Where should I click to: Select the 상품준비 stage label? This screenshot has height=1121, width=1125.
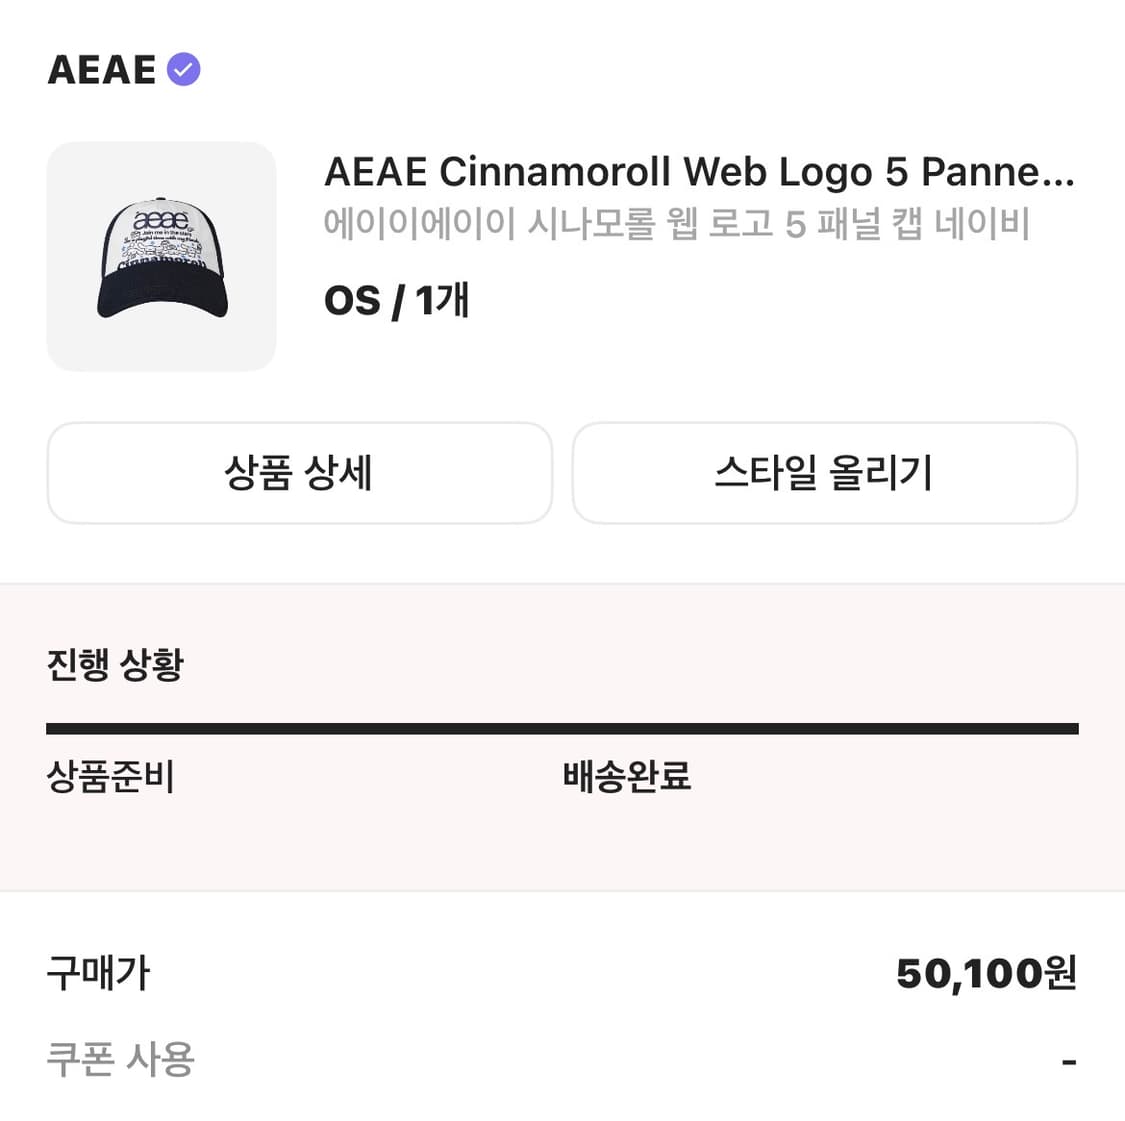(112, 776)
